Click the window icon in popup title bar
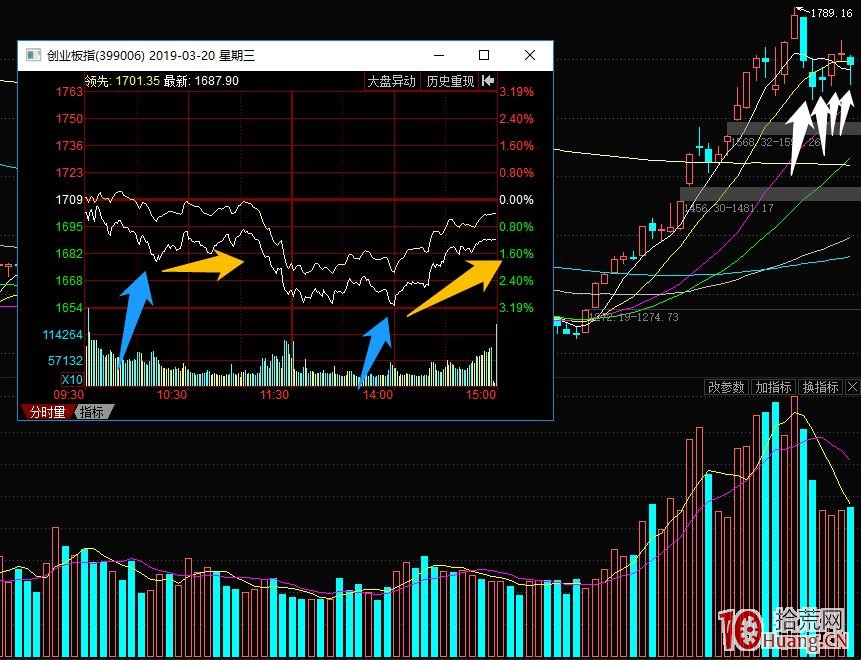The width and height of the screenshot is (861, 660). (x=33, y=56)
